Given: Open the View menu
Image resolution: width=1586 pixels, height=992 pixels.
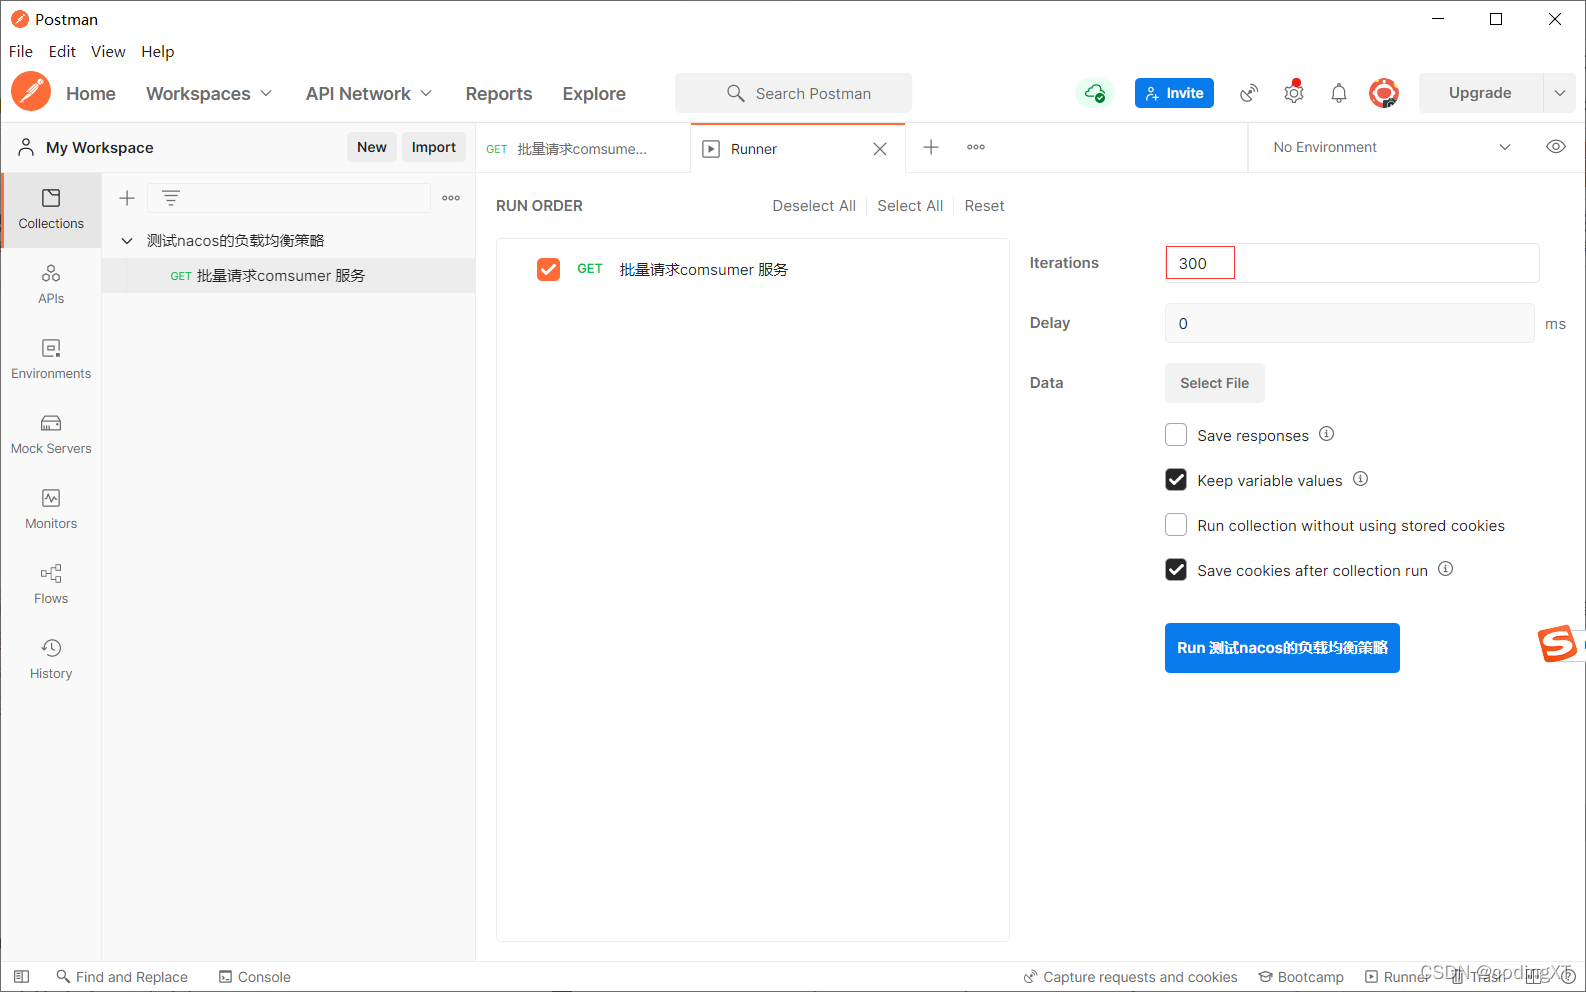Looking at the screenshot, I should 108,52.
